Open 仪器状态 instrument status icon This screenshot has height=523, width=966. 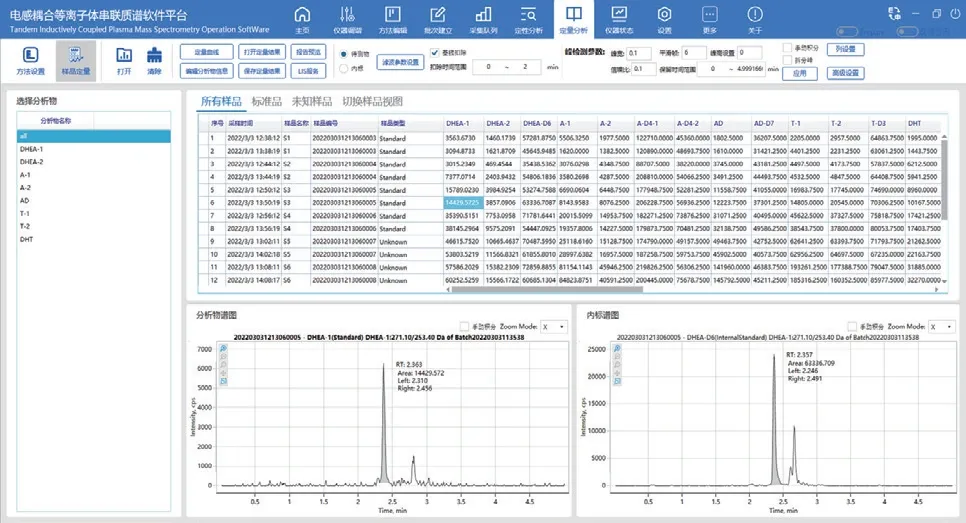point(619,20)
